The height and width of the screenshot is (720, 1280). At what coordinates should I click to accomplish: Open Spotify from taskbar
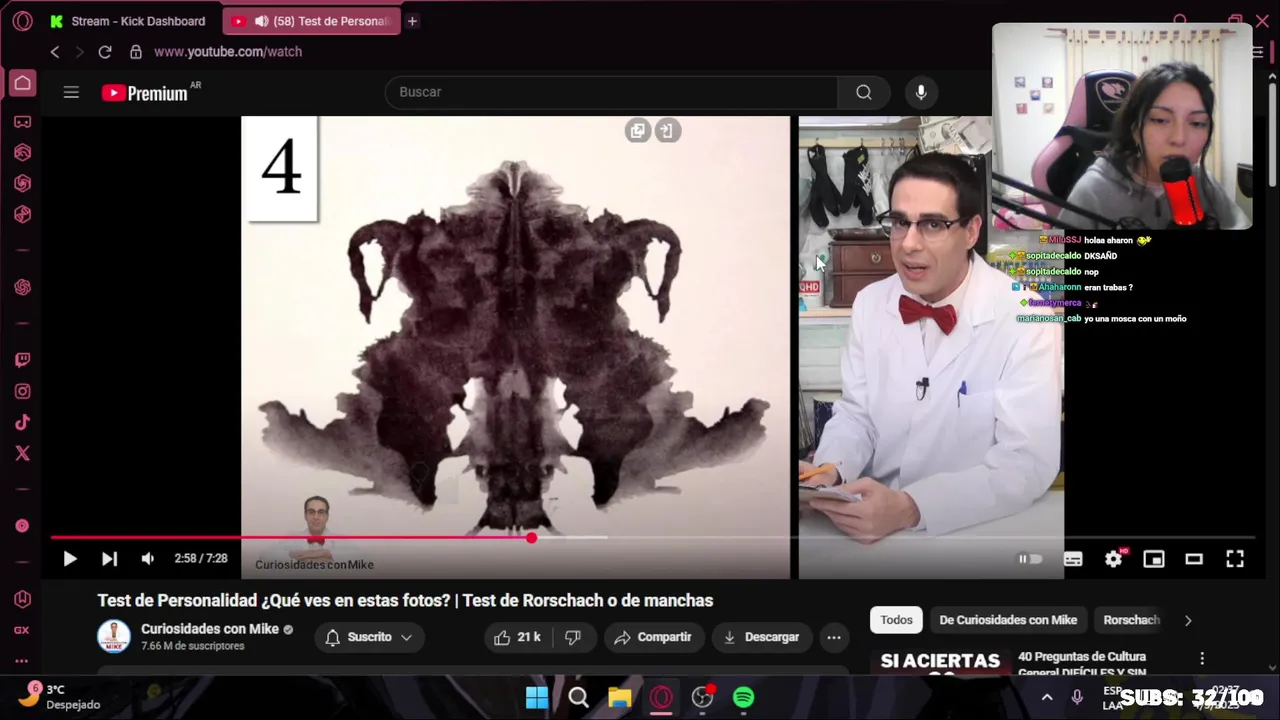(744, 697)
